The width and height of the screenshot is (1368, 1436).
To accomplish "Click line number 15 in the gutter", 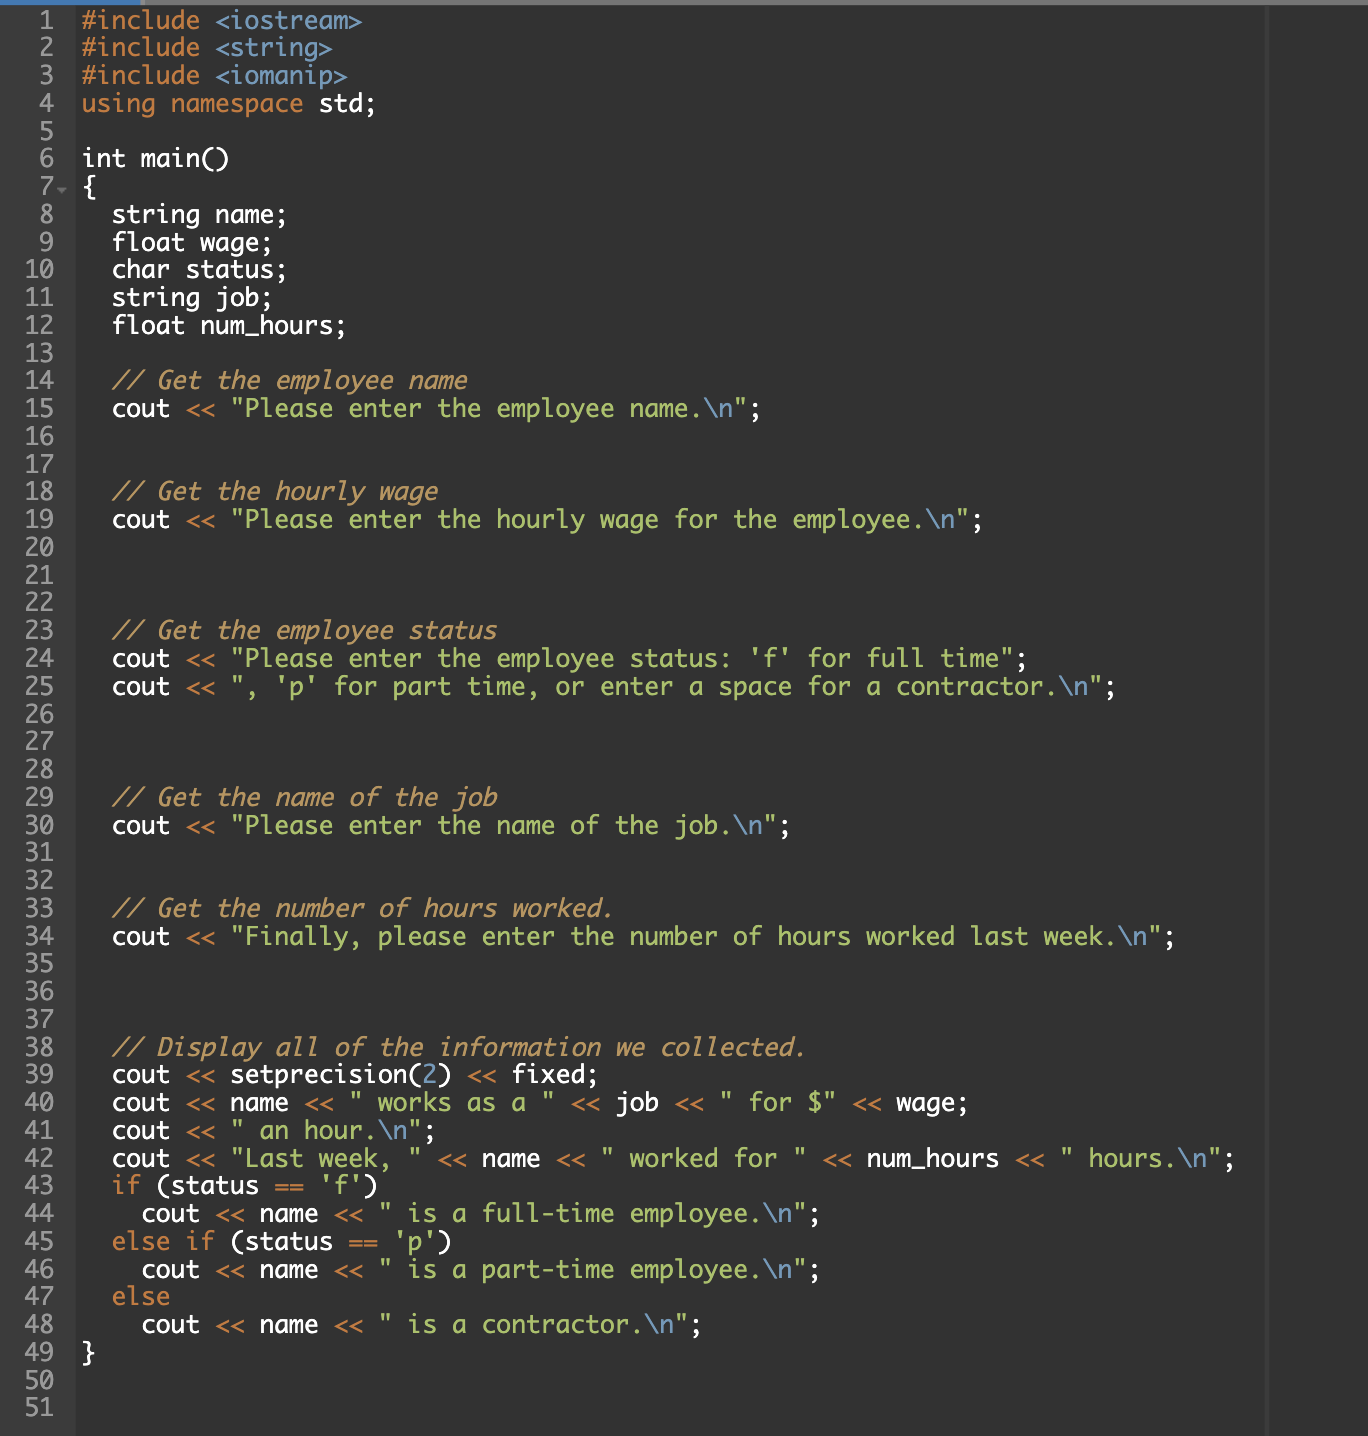I will pyautogui.click(x=39, y=408).
